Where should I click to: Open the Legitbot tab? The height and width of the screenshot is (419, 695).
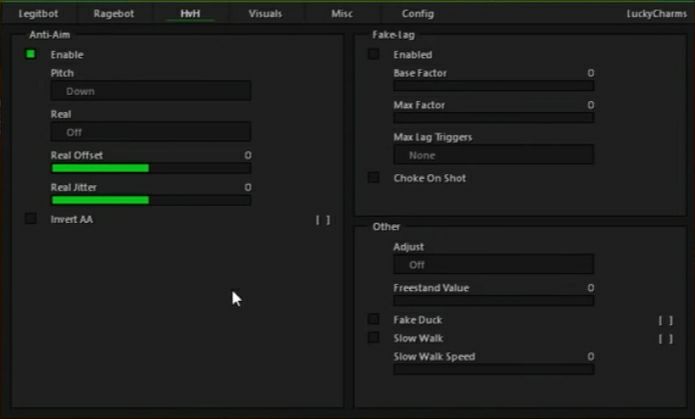point(38,14)
